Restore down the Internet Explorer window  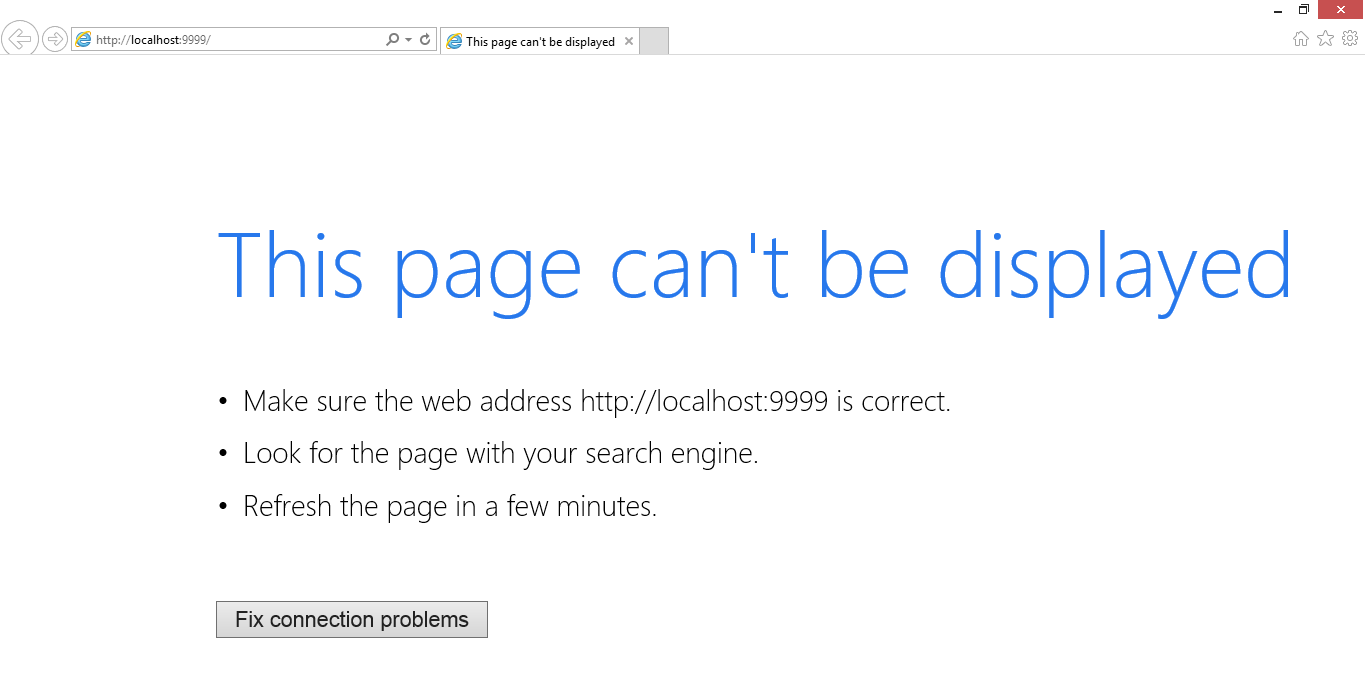1304,10
